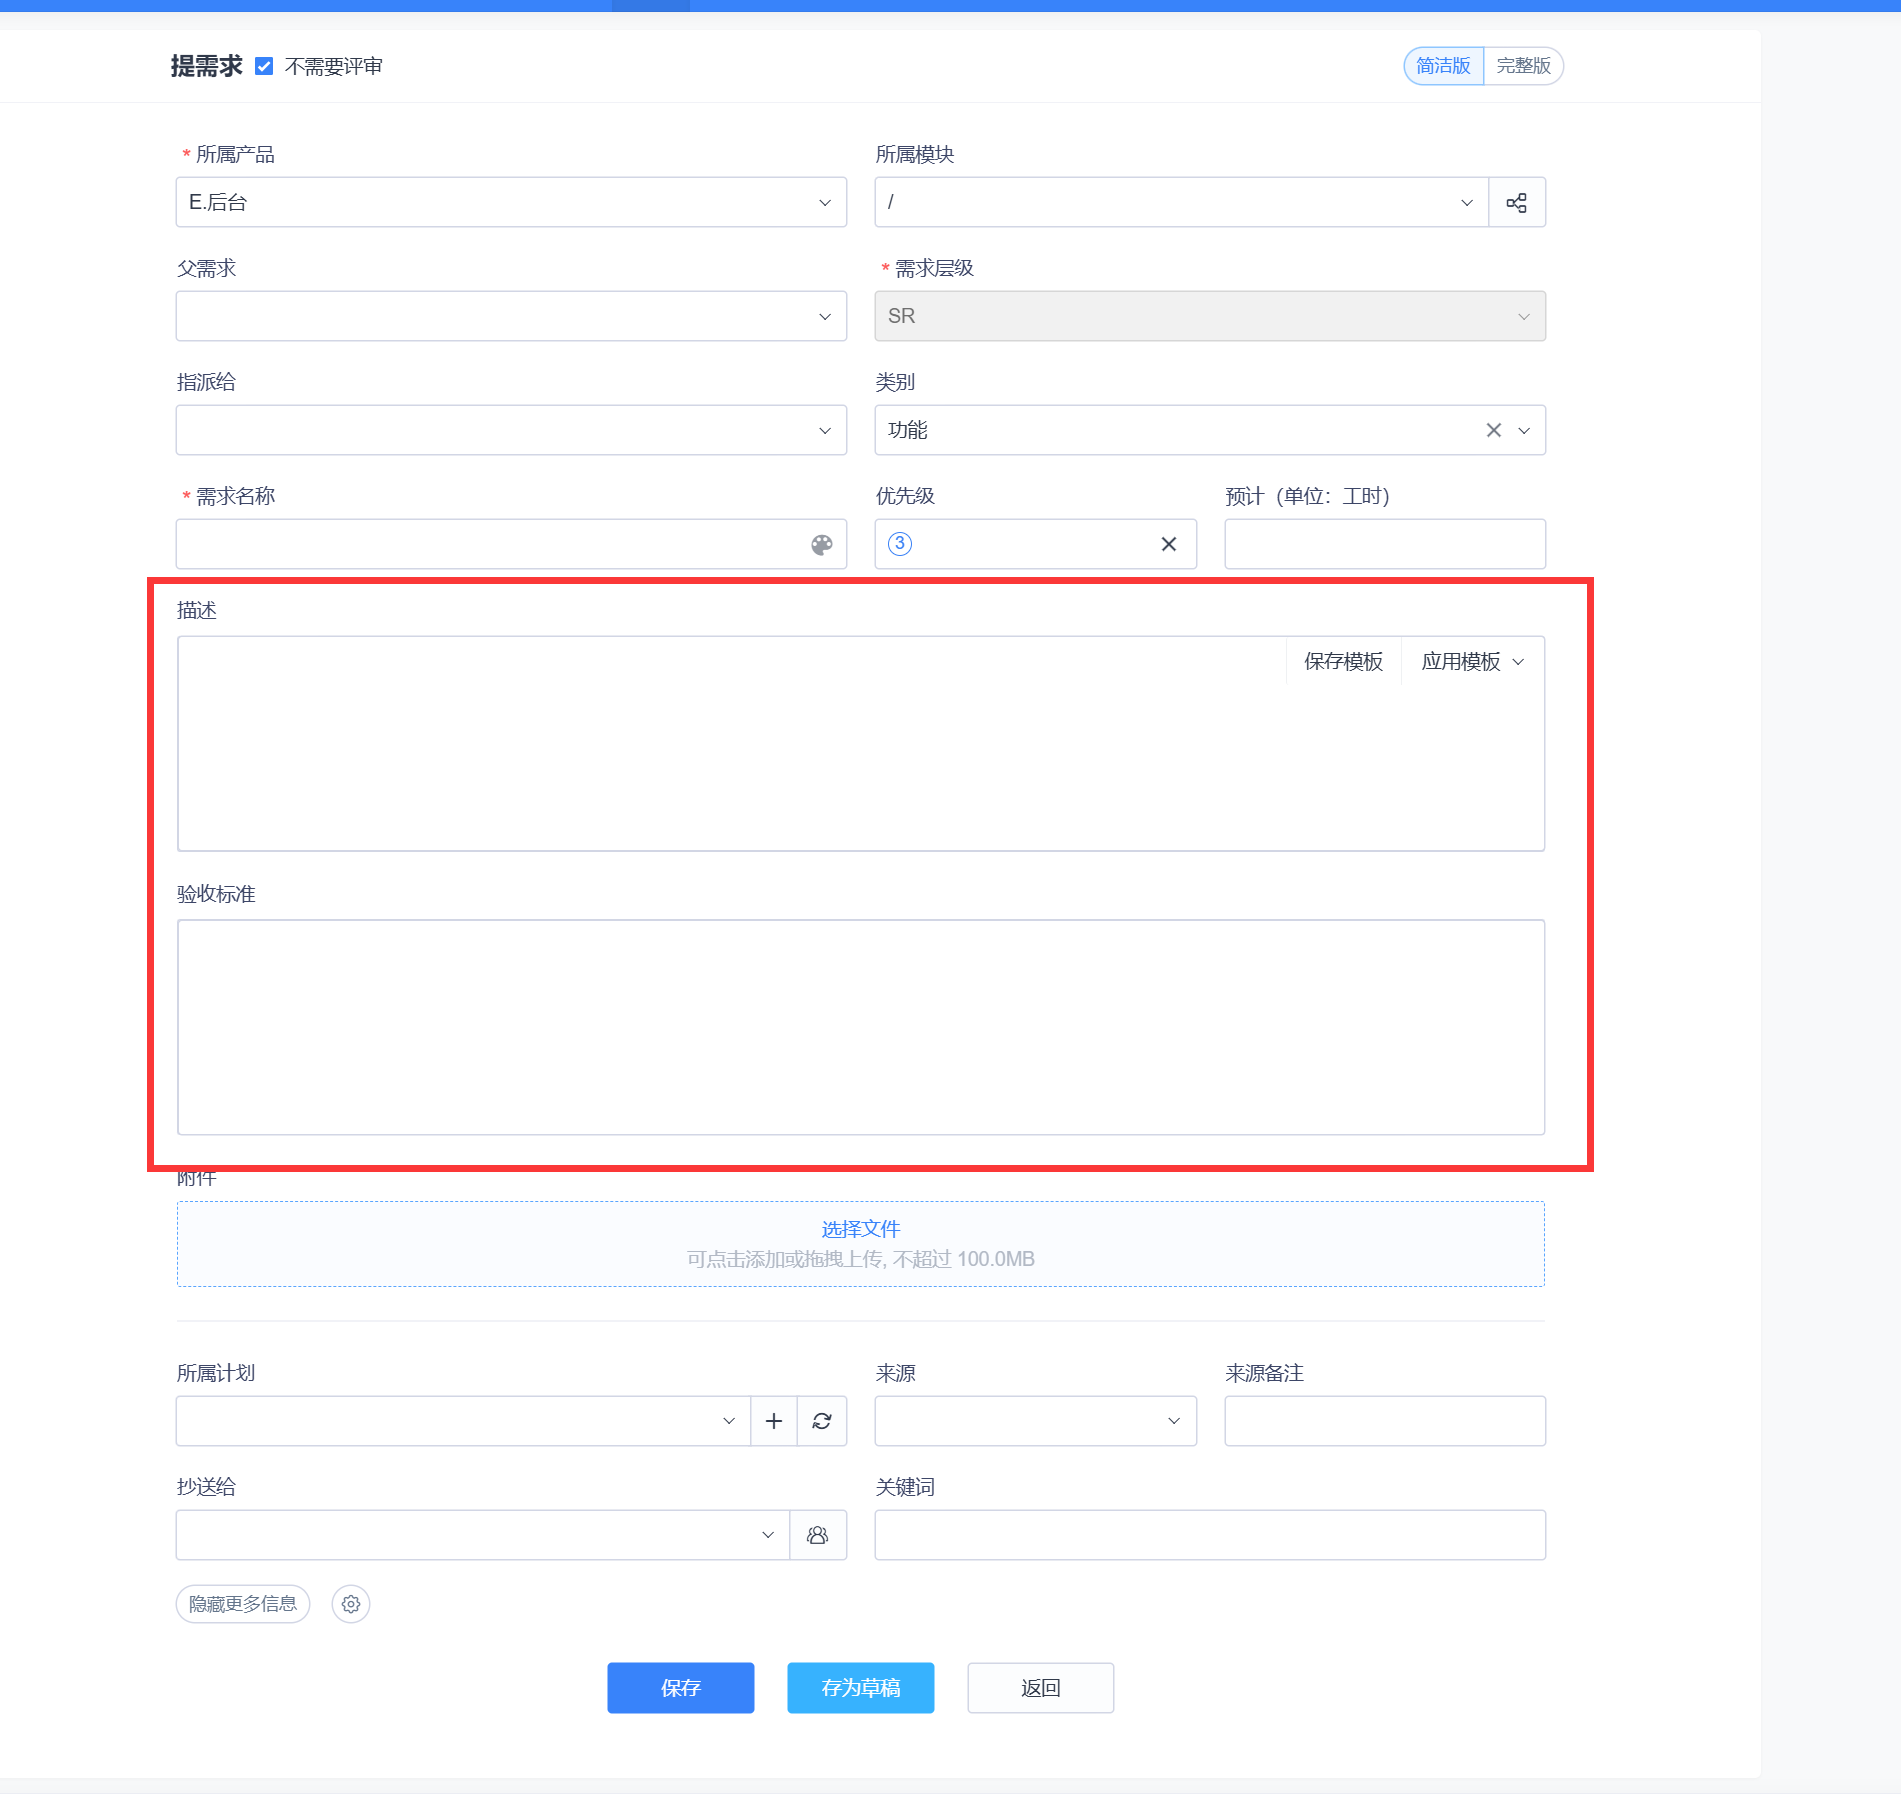The image size is (1901, 1797).
Task: Clear the 类别 value with X icon
Action: point(1493,430)
